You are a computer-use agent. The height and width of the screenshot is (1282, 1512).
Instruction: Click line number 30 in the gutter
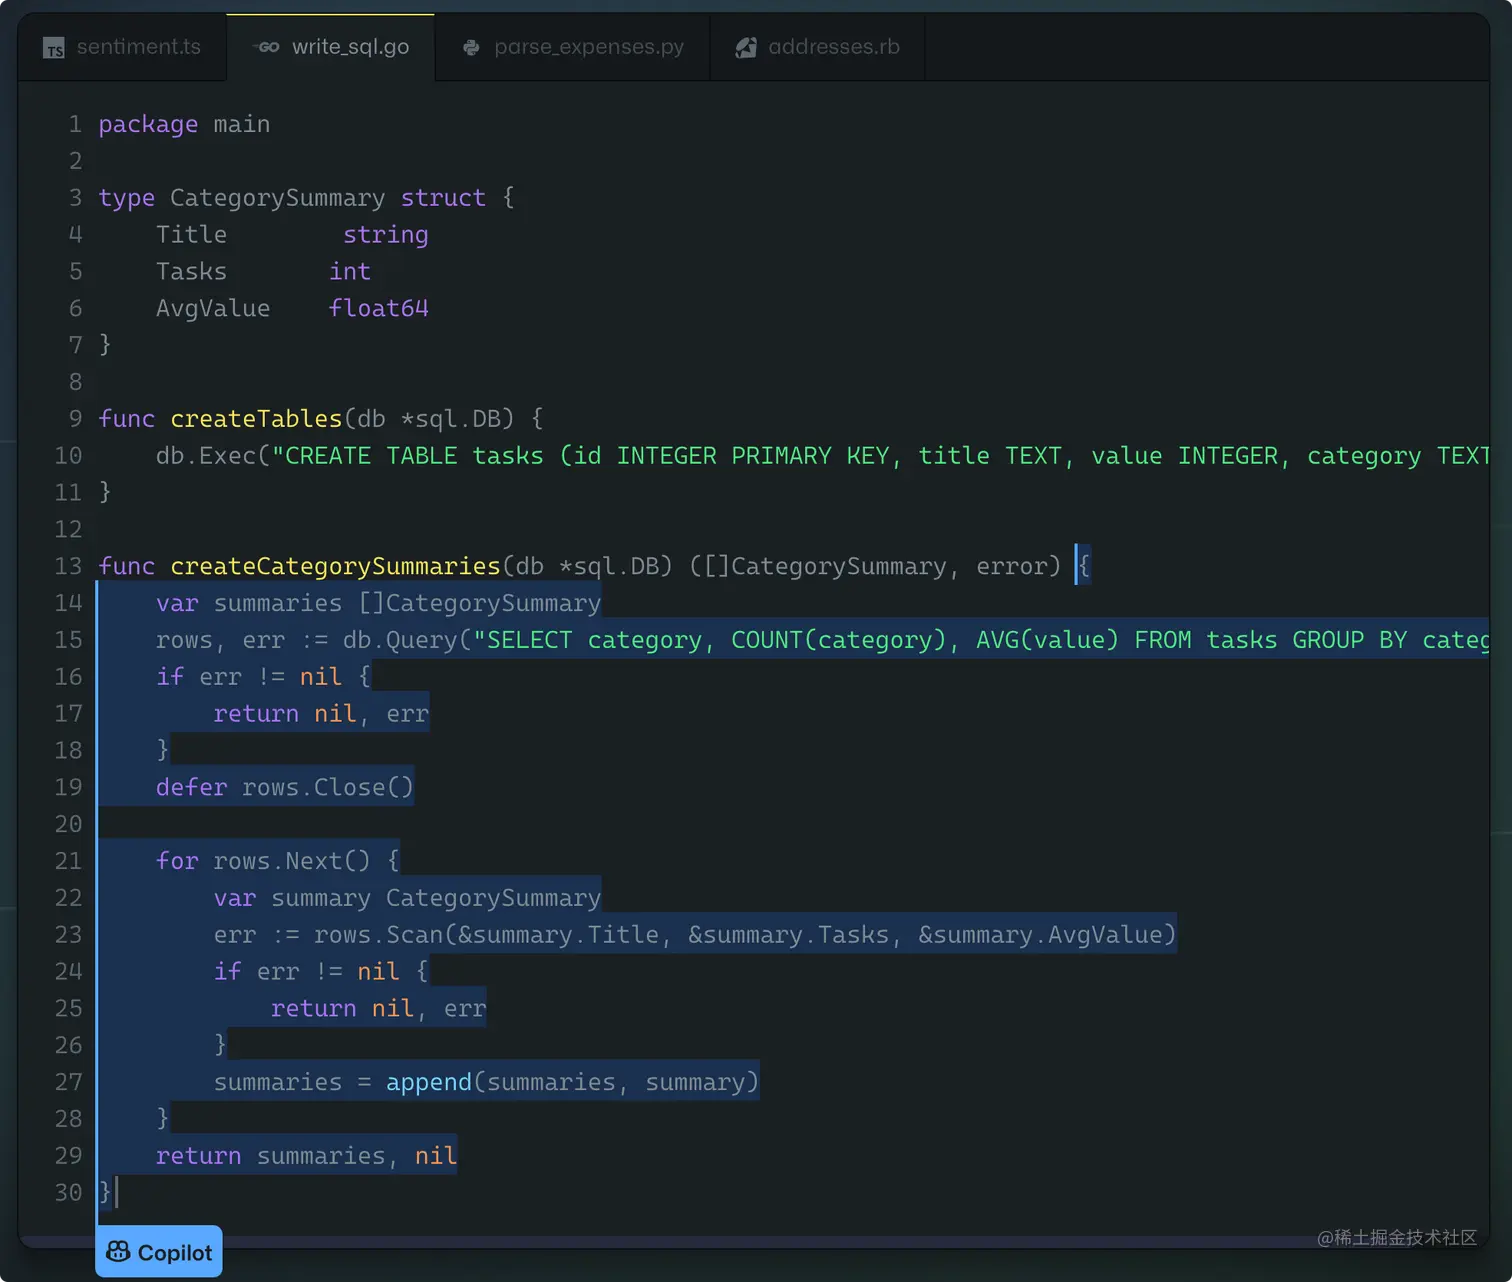pyautogui.click(x=68, y=1192)
